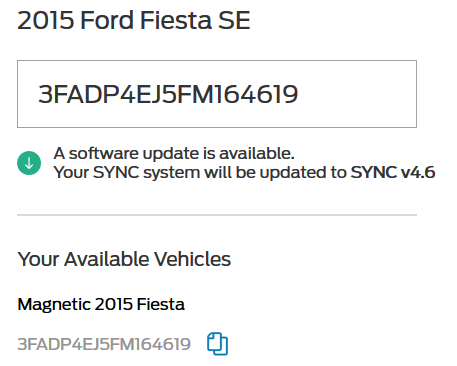Click the white arrow inside the green circle
Viewport: 457px width, 366px height.
click(x=29, y=163)
